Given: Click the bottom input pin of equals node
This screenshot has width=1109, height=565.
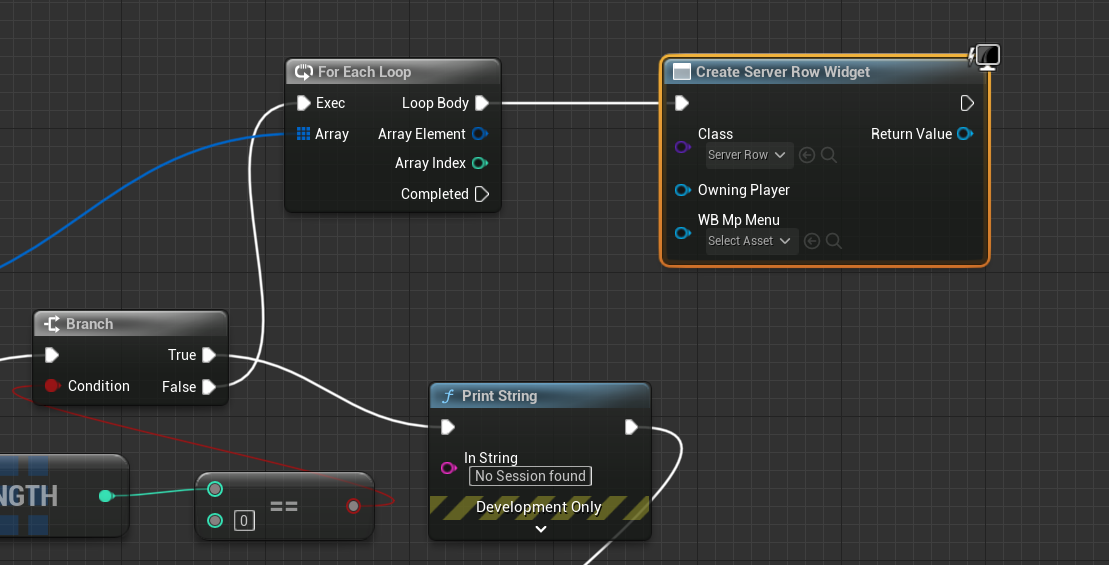Looking at the screenshot, I should [215, 520].
